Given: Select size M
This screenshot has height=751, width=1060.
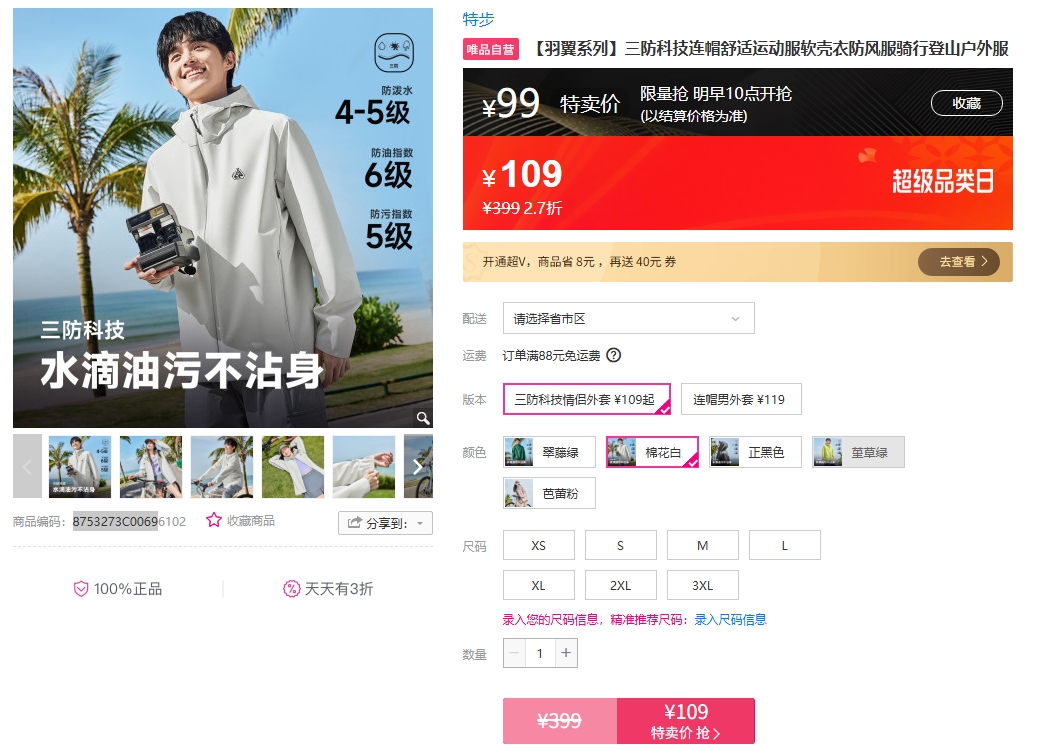Looking at the screenshot, I should 702,546.
